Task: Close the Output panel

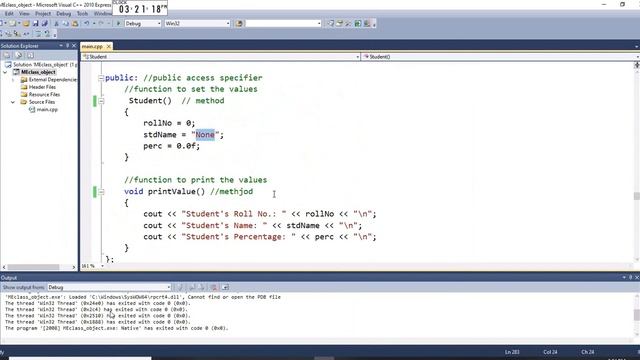Action: point(637,278)
